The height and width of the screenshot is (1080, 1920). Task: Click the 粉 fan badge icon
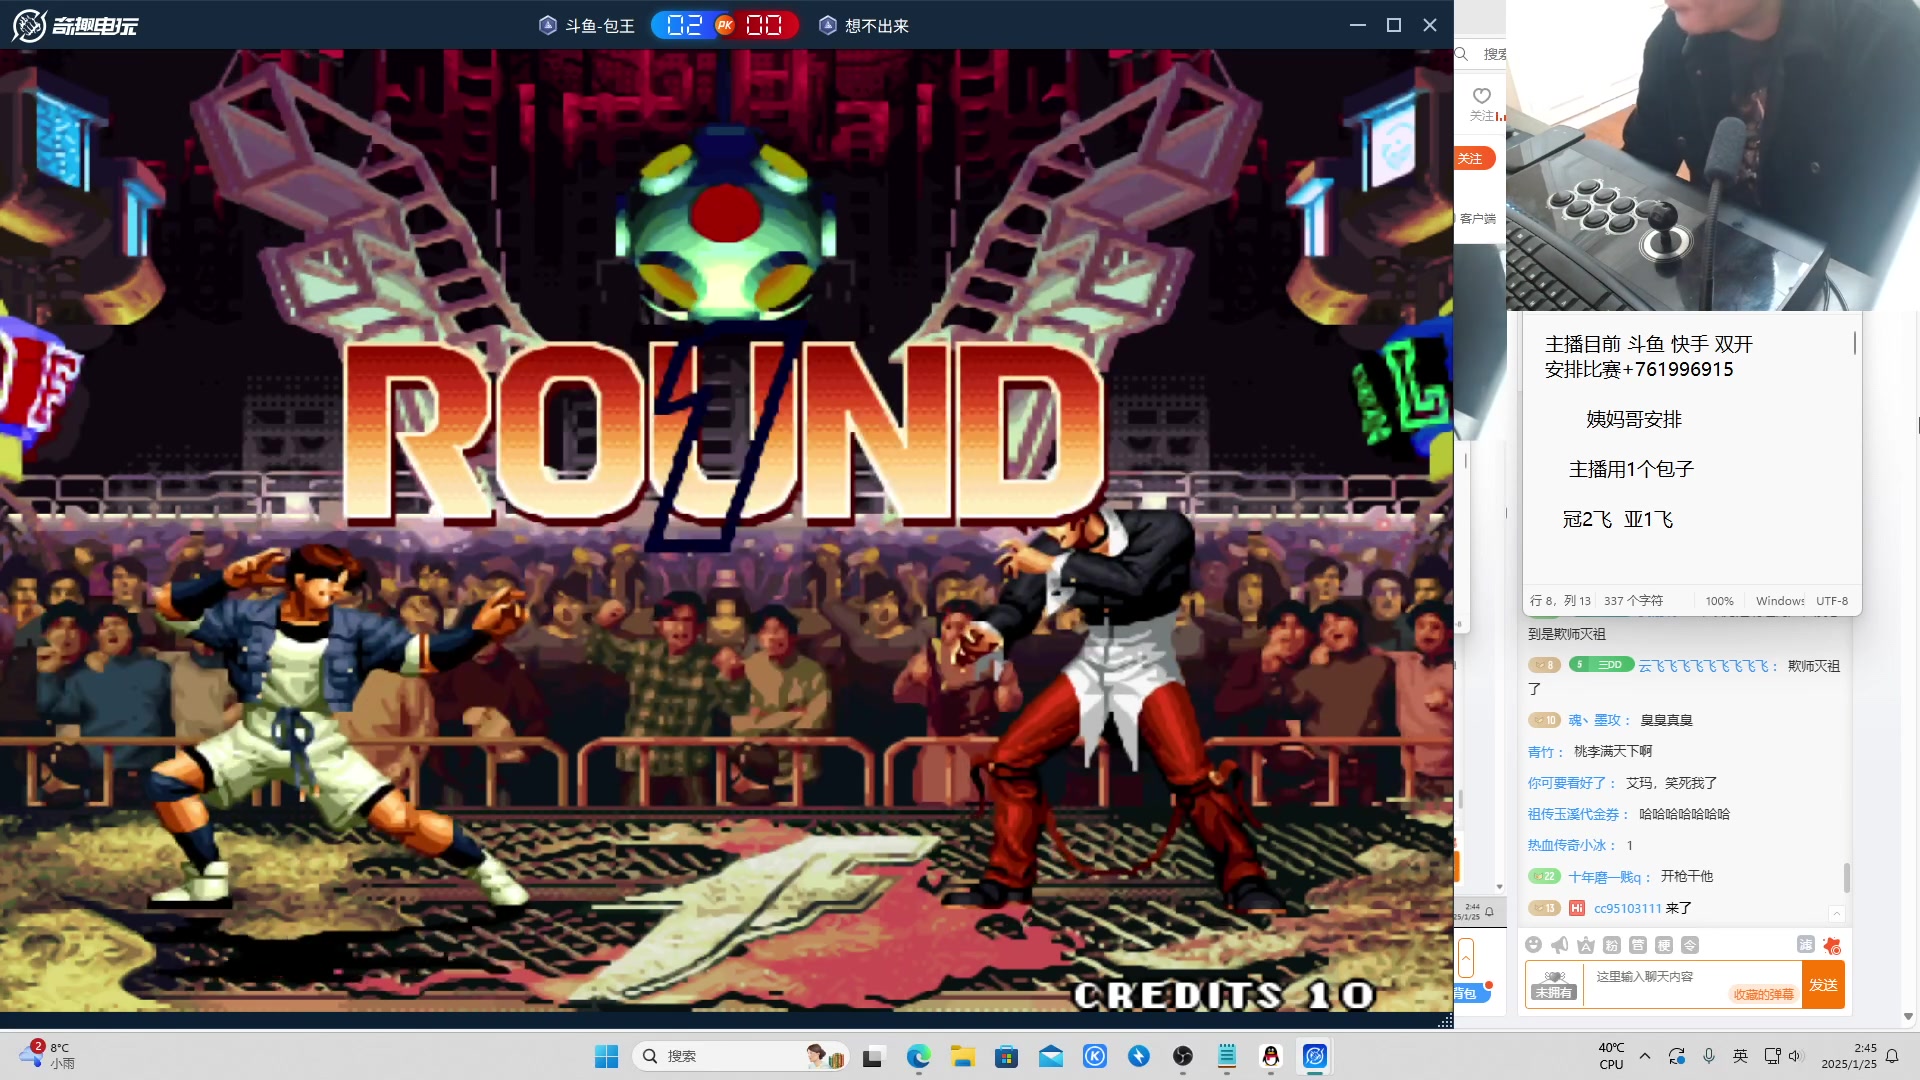pyautogui.click(x=1612, y=945)
